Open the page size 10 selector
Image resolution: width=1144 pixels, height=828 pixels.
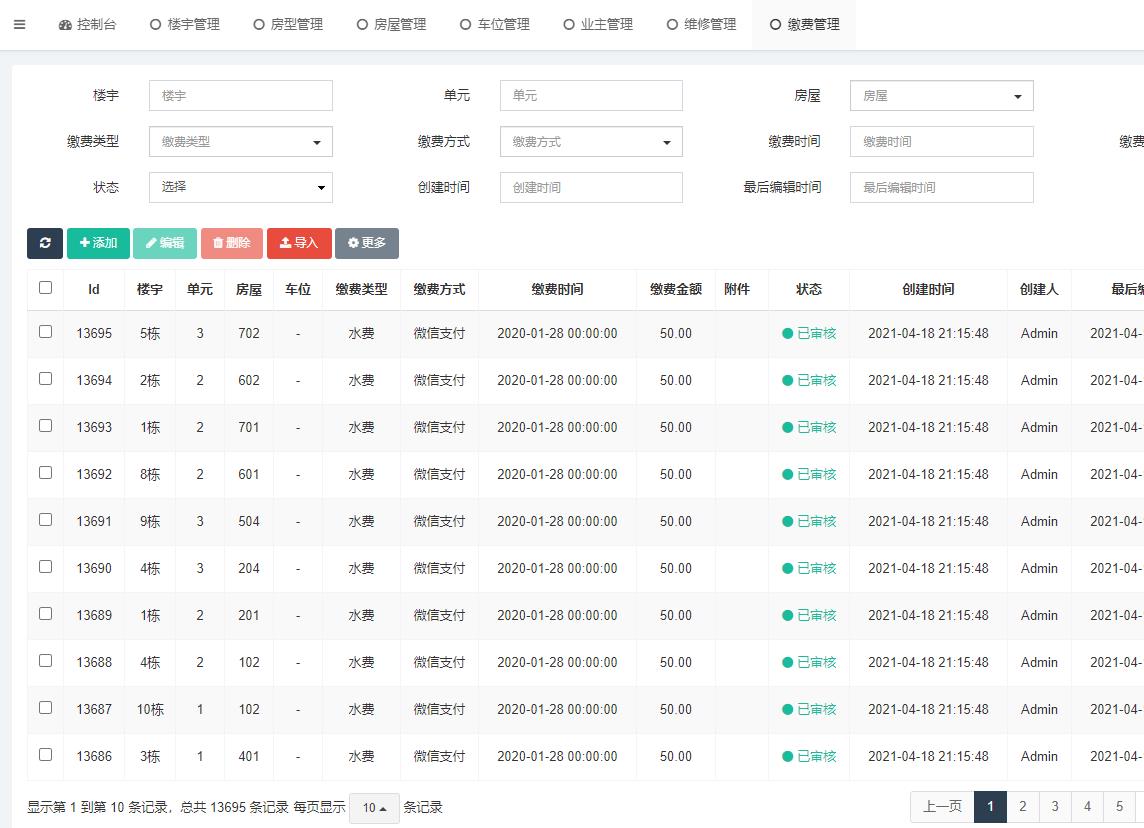point(374,808)
